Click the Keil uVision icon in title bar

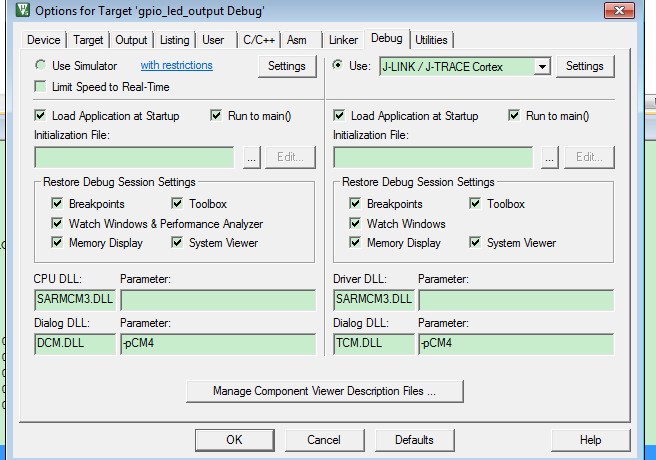coord(23,10)
